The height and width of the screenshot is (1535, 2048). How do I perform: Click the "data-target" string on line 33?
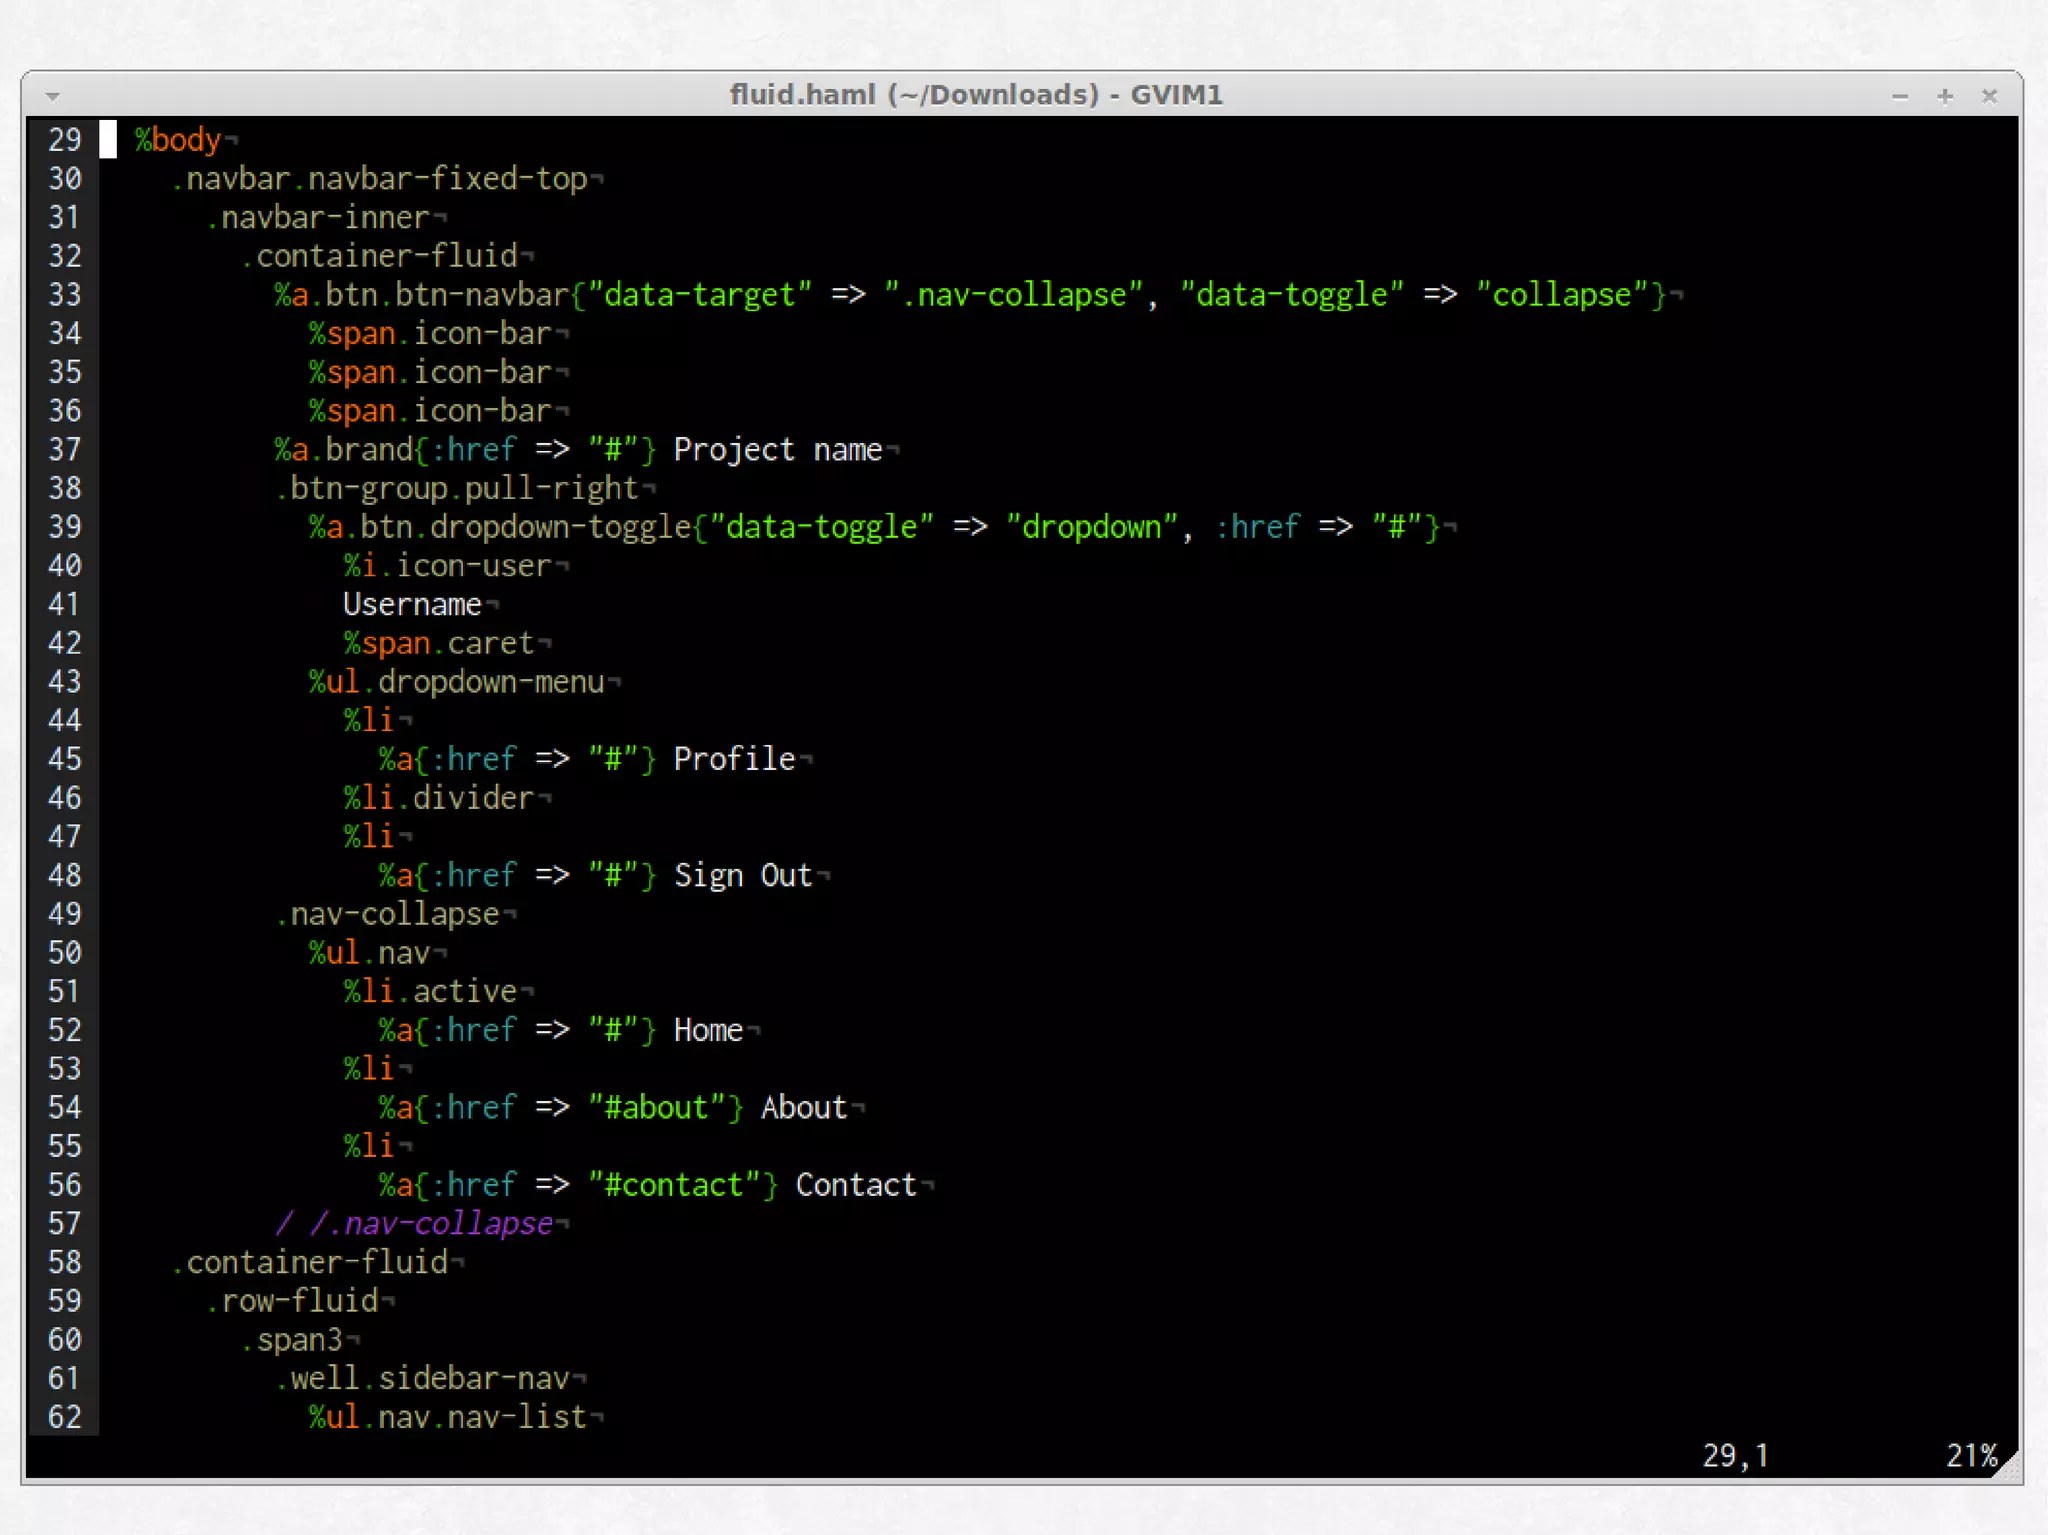pyautogui.click(x=699, y=295)
